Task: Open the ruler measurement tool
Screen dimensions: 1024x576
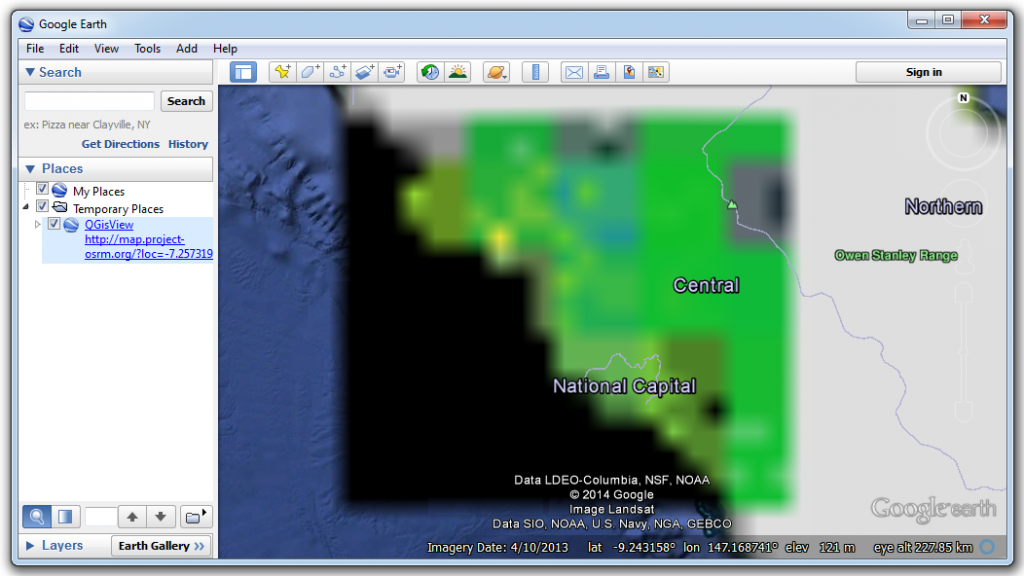Action: [x=536, y=72]
